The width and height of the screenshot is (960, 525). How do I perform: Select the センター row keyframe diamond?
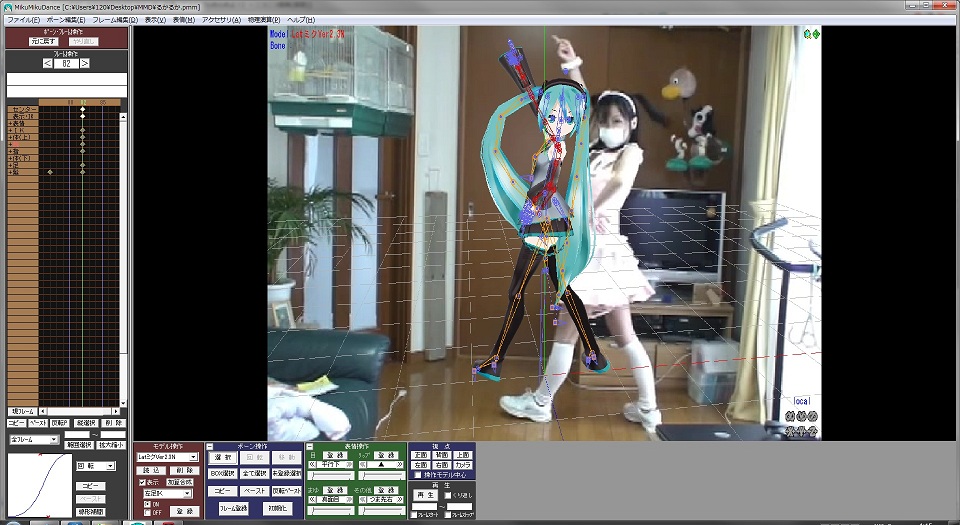83,109
